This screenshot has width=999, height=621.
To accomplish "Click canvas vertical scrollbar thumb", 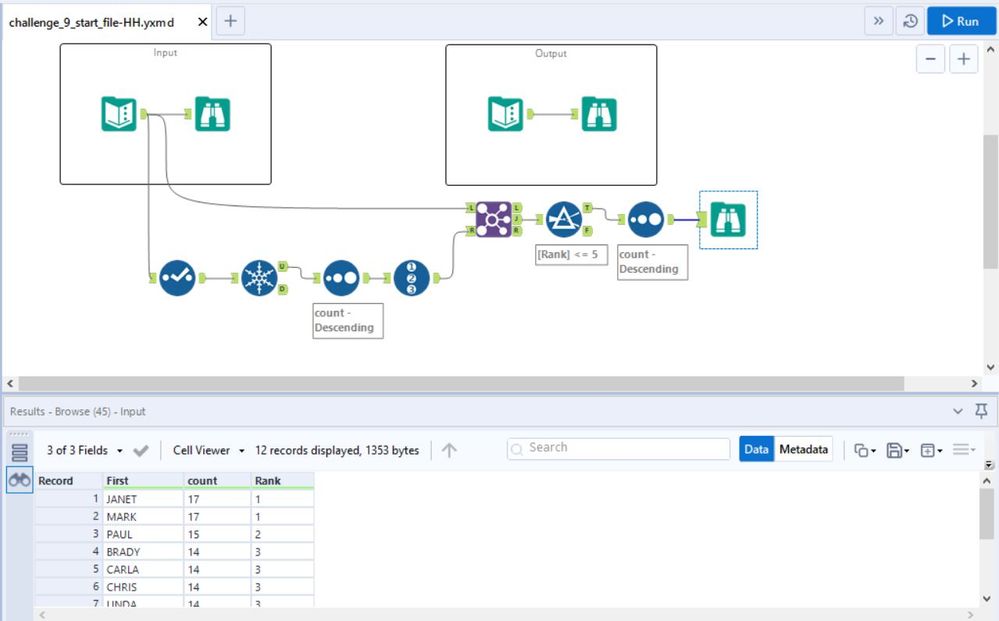I will tap(991, 201).
